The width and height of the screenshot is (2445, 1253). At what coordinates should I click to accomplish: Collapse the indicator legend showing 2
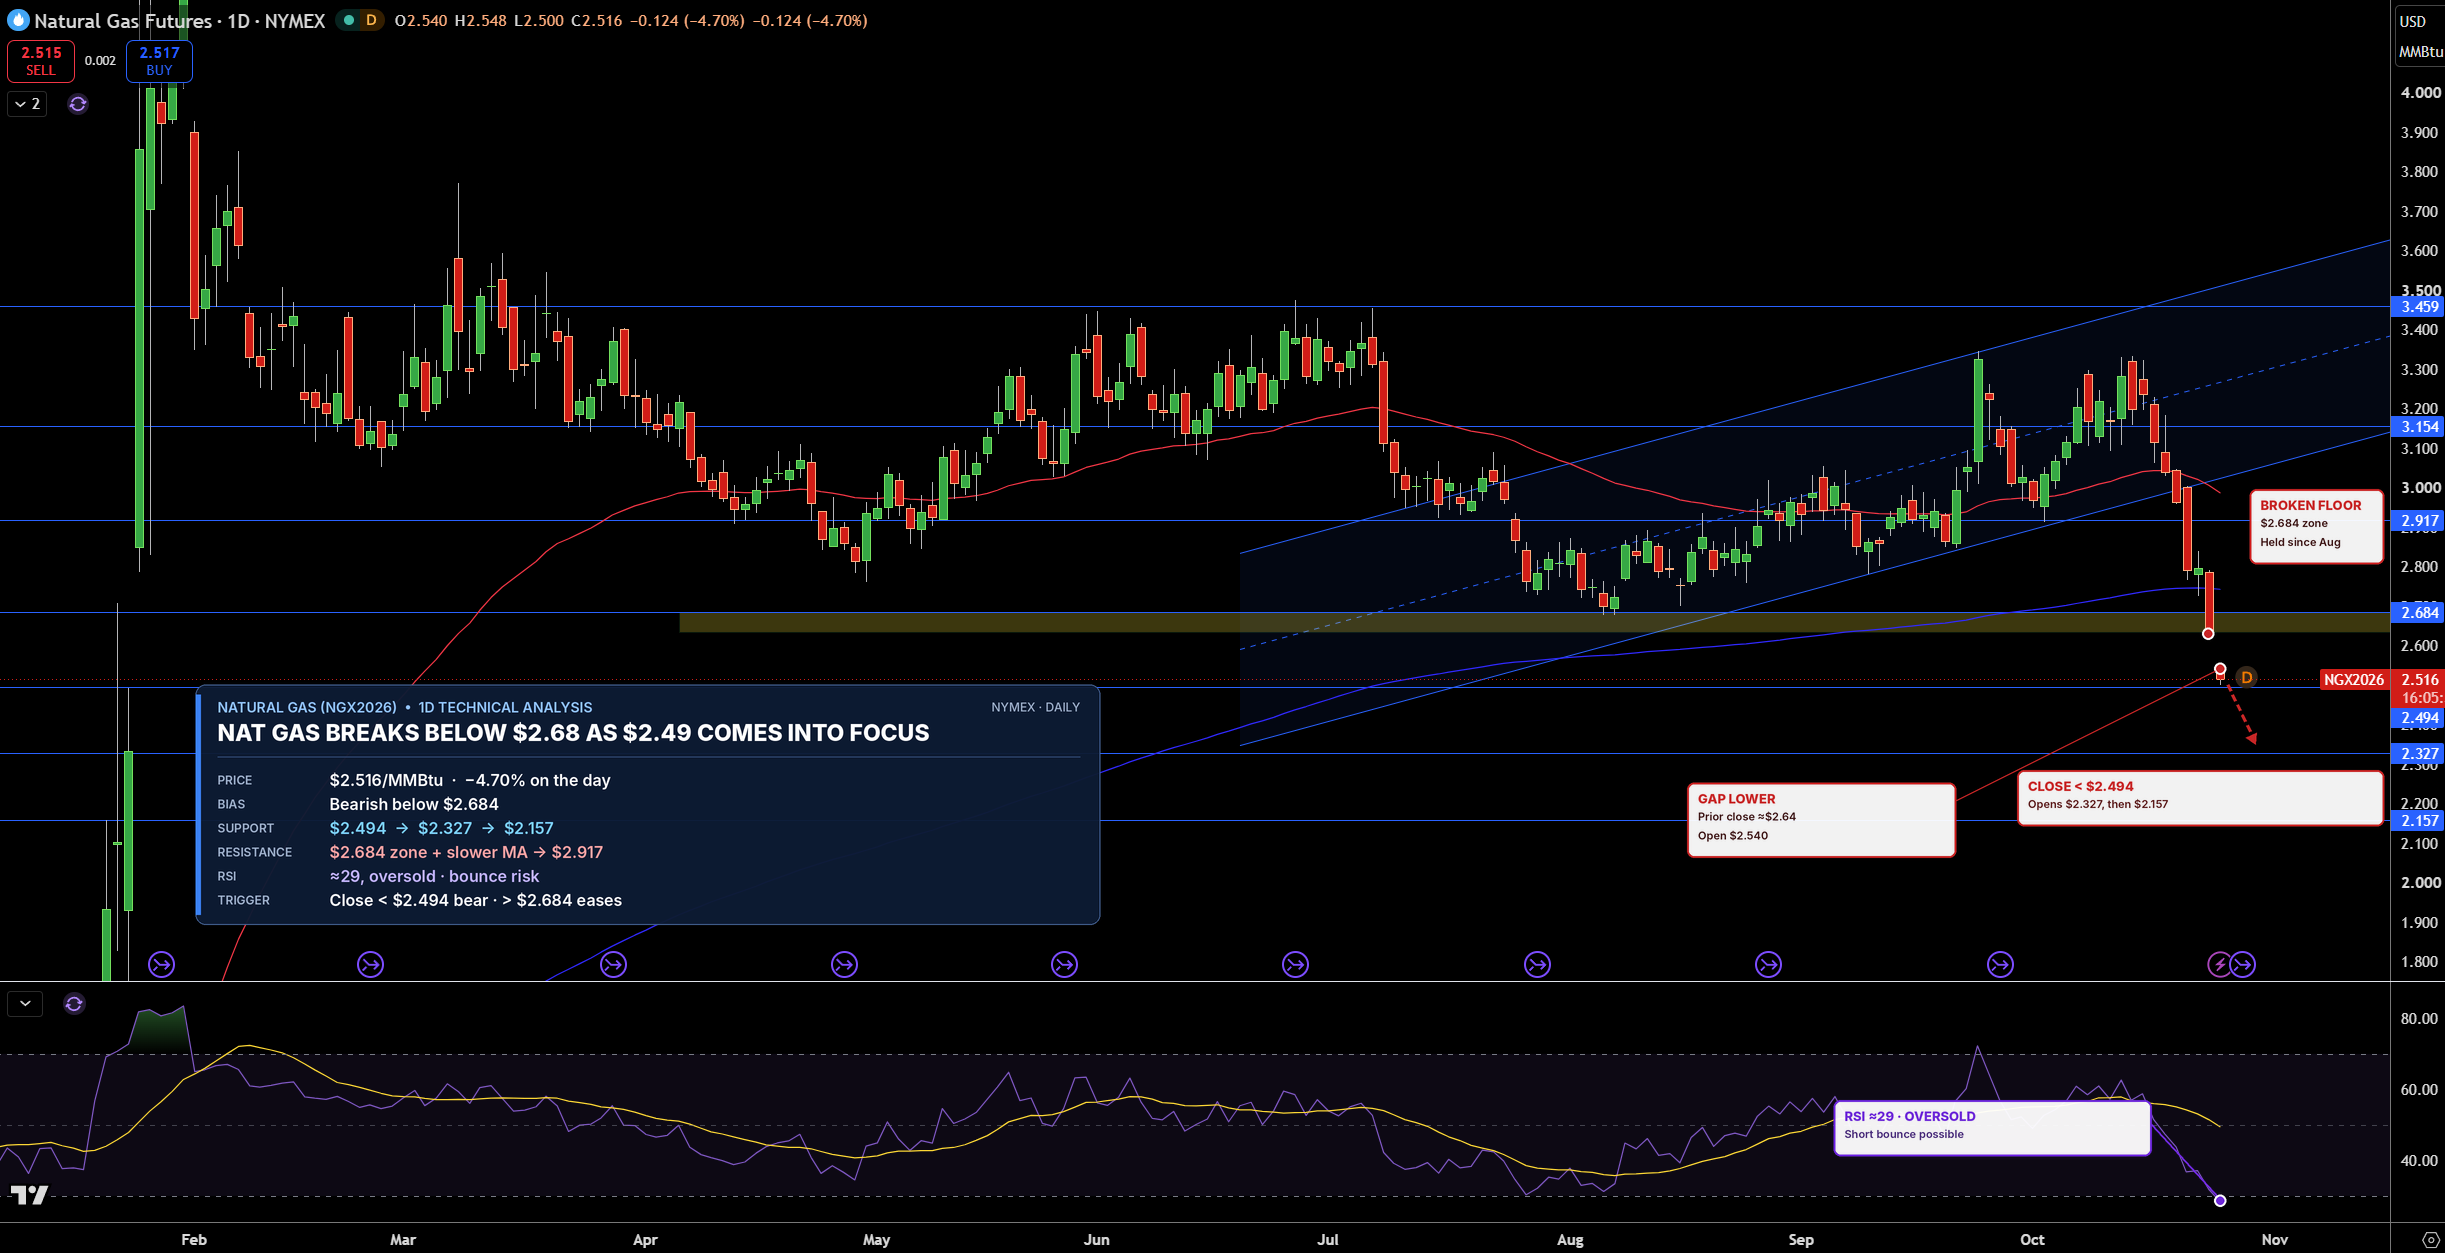[27, 104]
